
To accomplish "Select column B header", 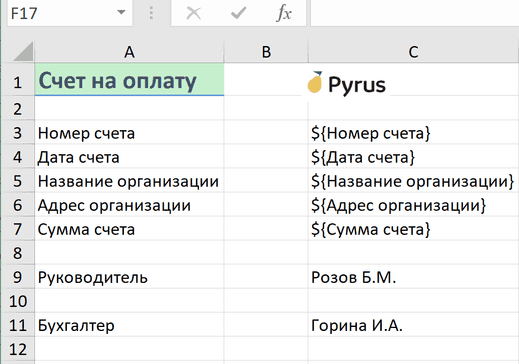I will [266, 52].
